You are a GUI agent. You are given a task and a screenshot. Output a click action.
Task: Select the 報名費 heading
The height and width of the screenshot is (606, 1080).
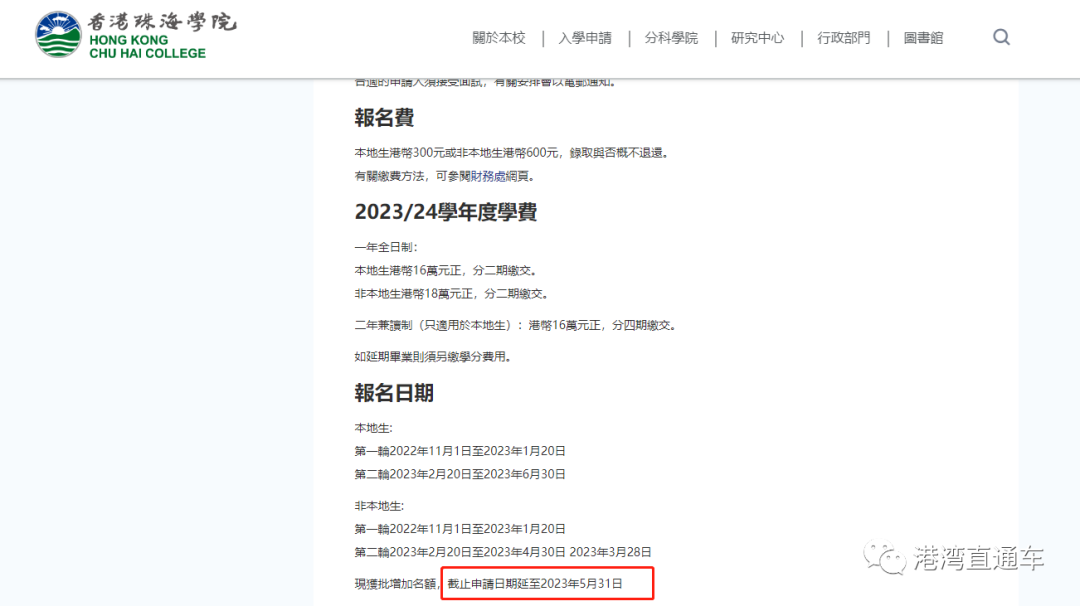tap(384, 118)
